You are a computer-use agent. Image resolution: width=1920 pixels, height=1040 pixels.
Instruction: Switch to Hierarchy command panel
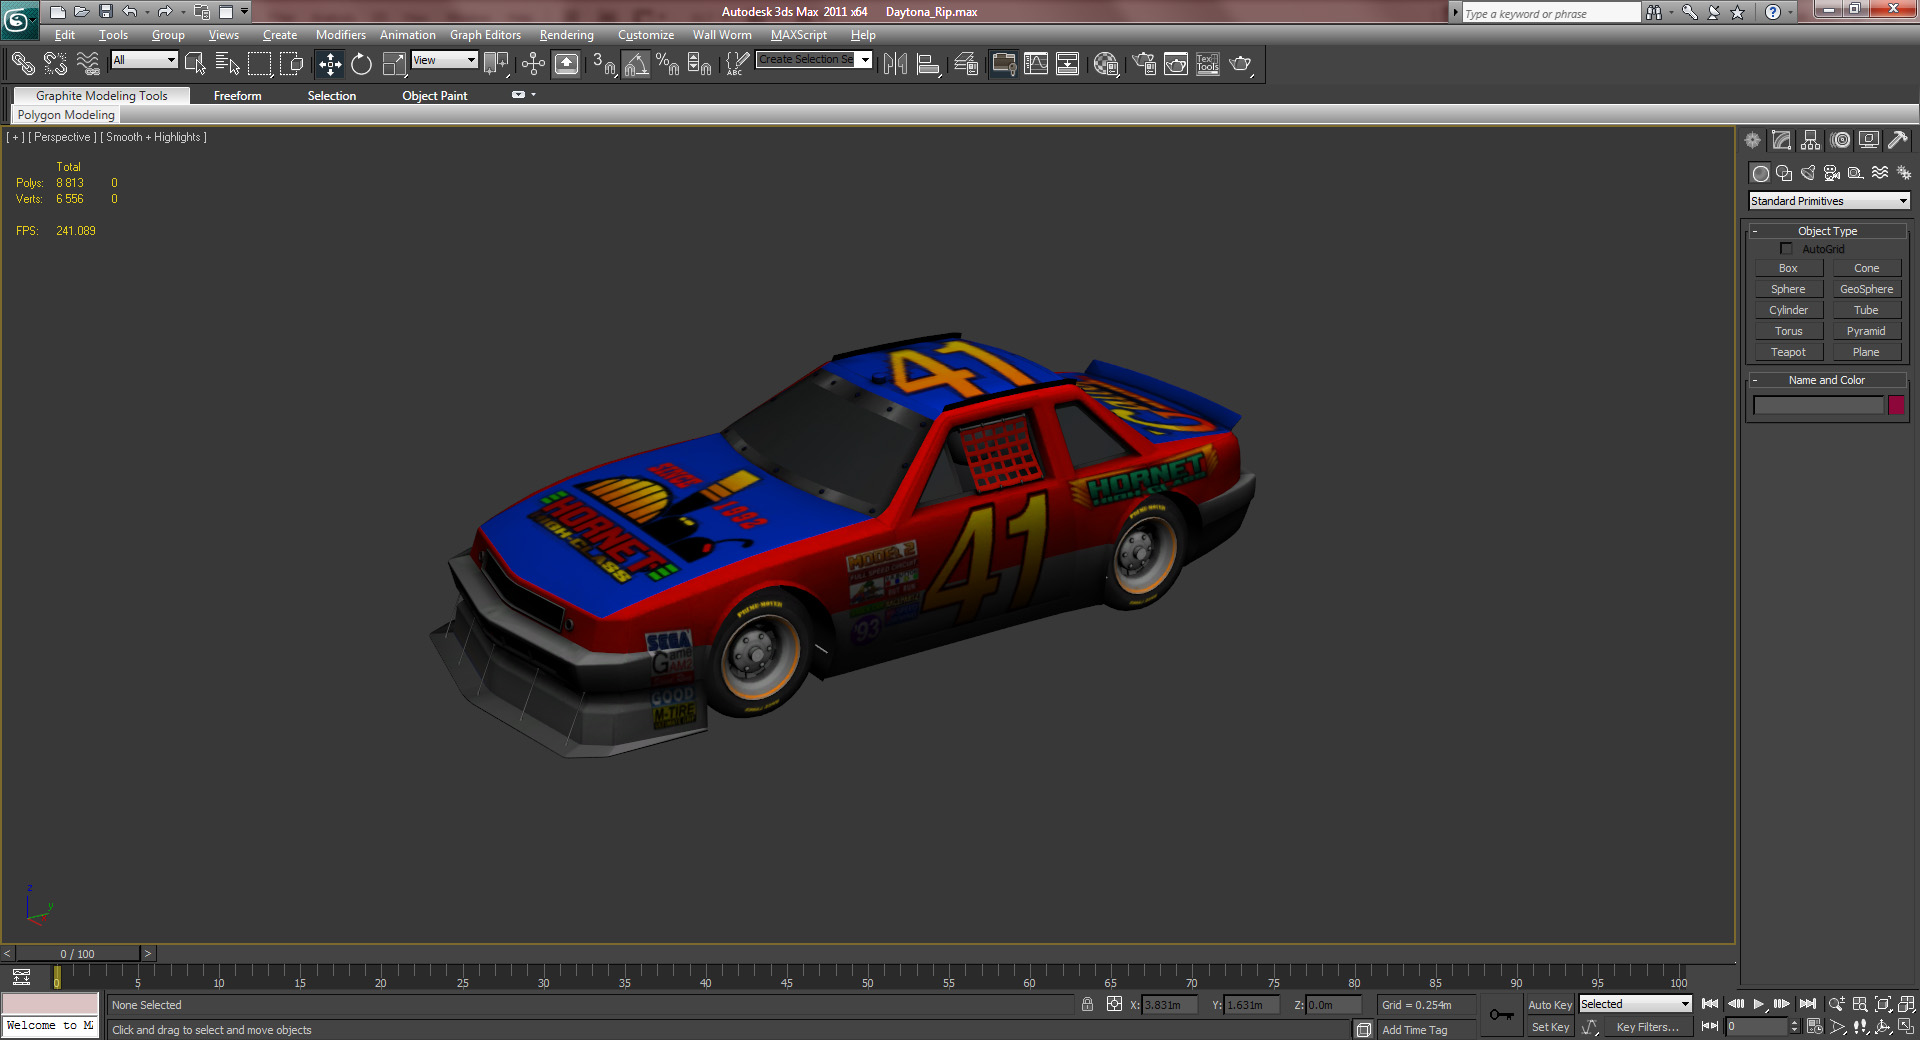point(1810,140)
